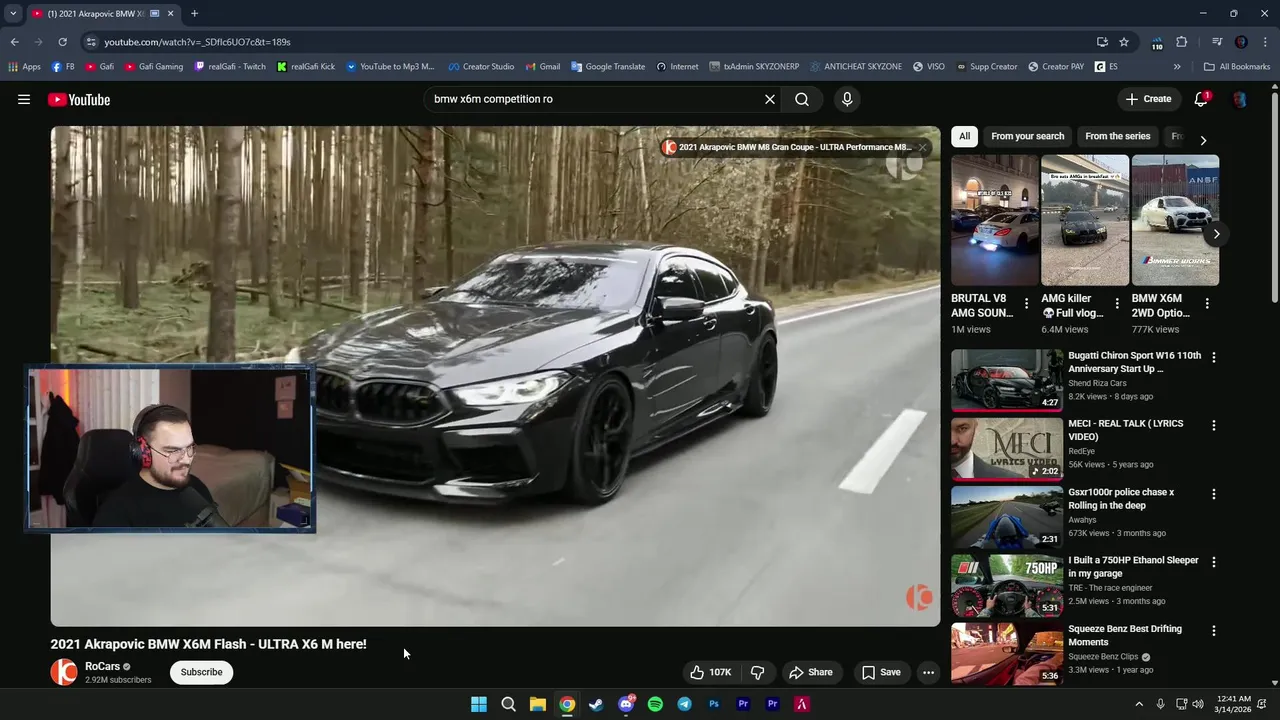The image size is (1280, 720).
Task: Open the Chrome tab search dropdown
Action: pyautogui.click(x=13, y=13)
